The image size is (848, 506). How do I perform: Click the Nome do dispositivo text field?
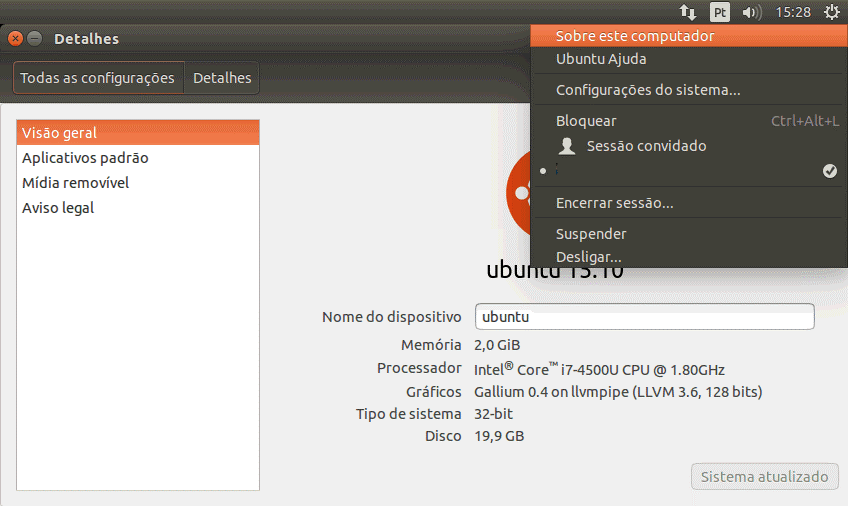click(x=644, y=317)
